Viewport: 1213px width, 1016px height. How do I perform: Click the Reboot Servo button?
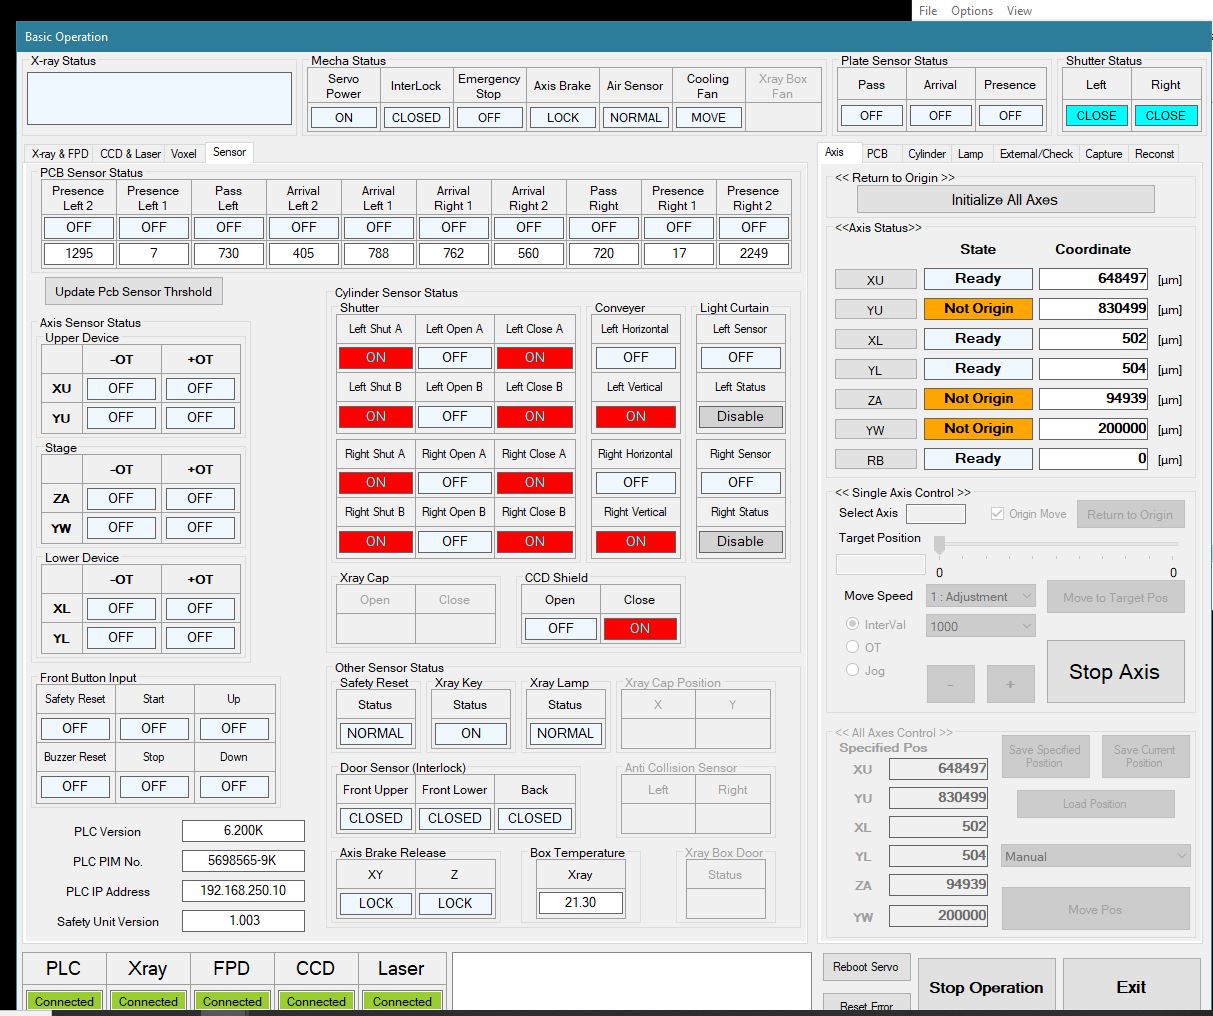pos(866,967)
